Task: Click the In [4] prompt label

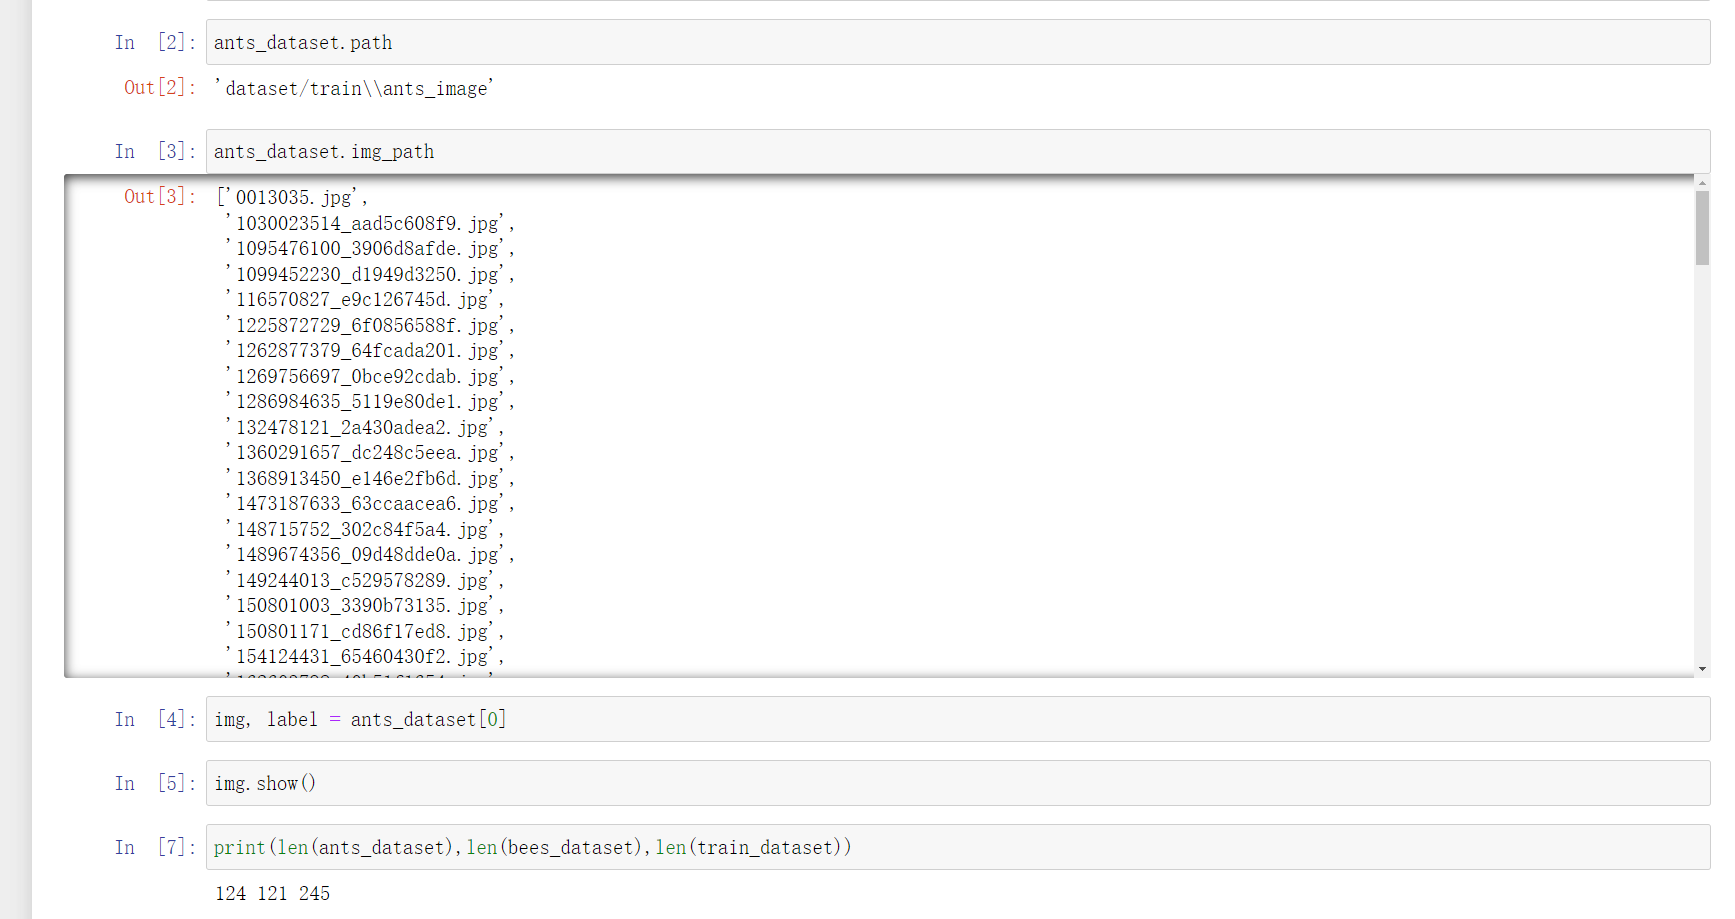Action: [155, 719]
